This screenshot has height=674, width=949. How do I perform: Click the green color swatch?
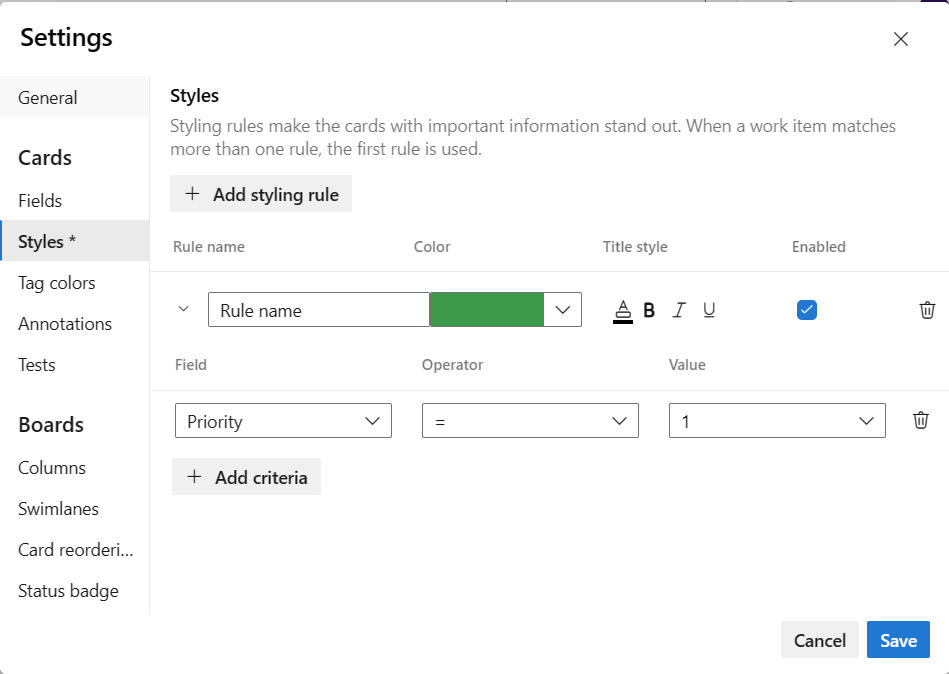pyautogui.click(x=487, y=310)
